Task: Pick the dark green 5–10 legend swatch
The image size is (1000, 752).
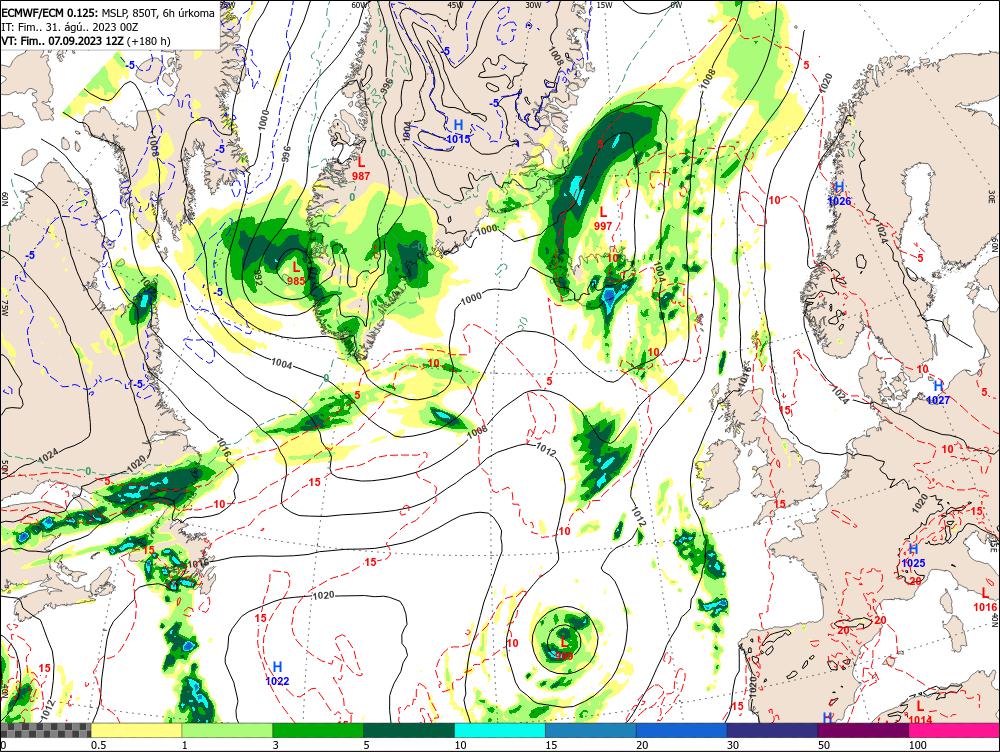Action: point(409,730)
